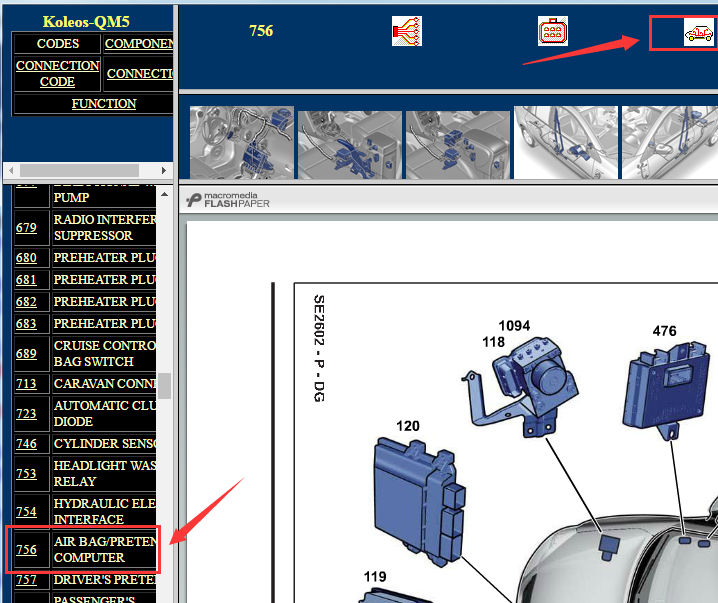The image size is (718, 603).
Task: Open the component location car icon
Action: point(699,32)
